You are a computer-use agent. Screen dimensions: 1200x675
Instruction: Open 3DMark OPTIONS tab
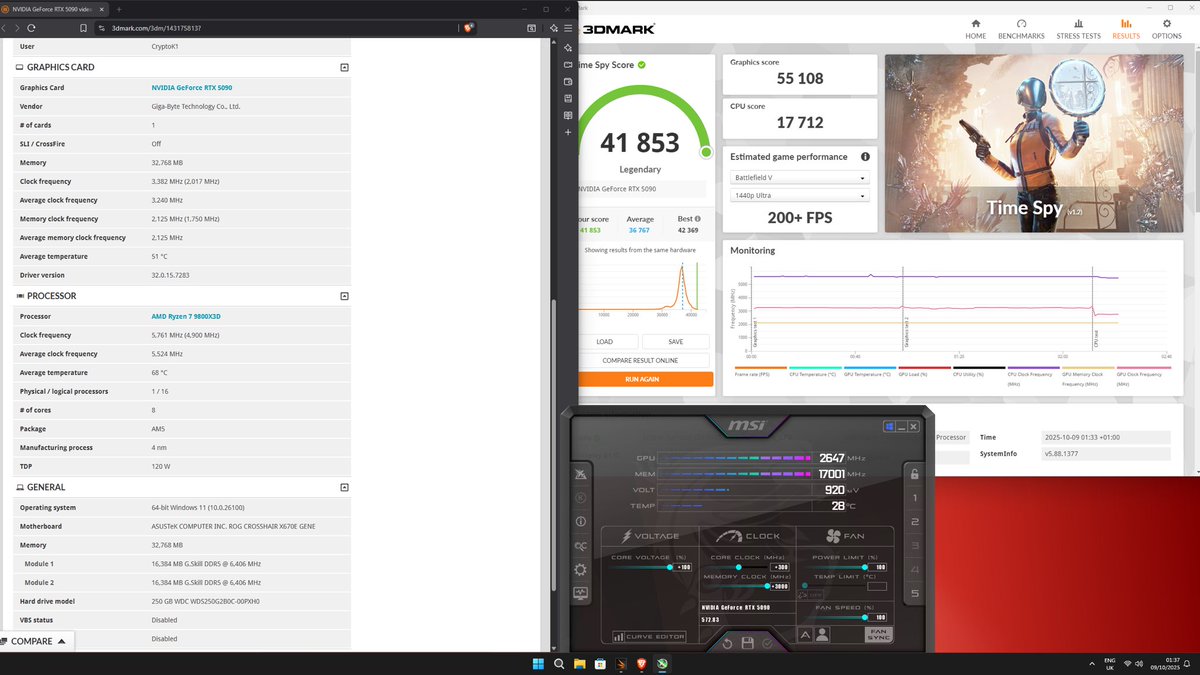[x=1166, y=29]
